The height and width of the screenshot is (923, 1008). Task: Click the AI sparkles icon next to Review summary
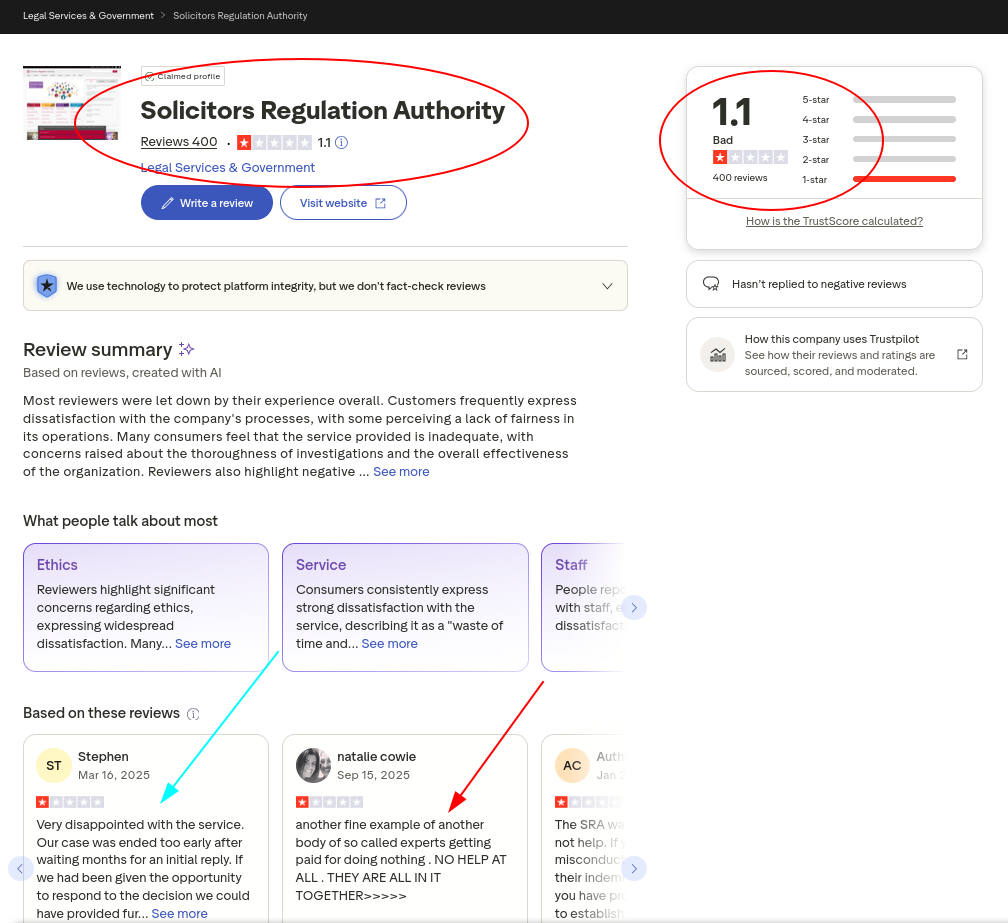[185, 349]
